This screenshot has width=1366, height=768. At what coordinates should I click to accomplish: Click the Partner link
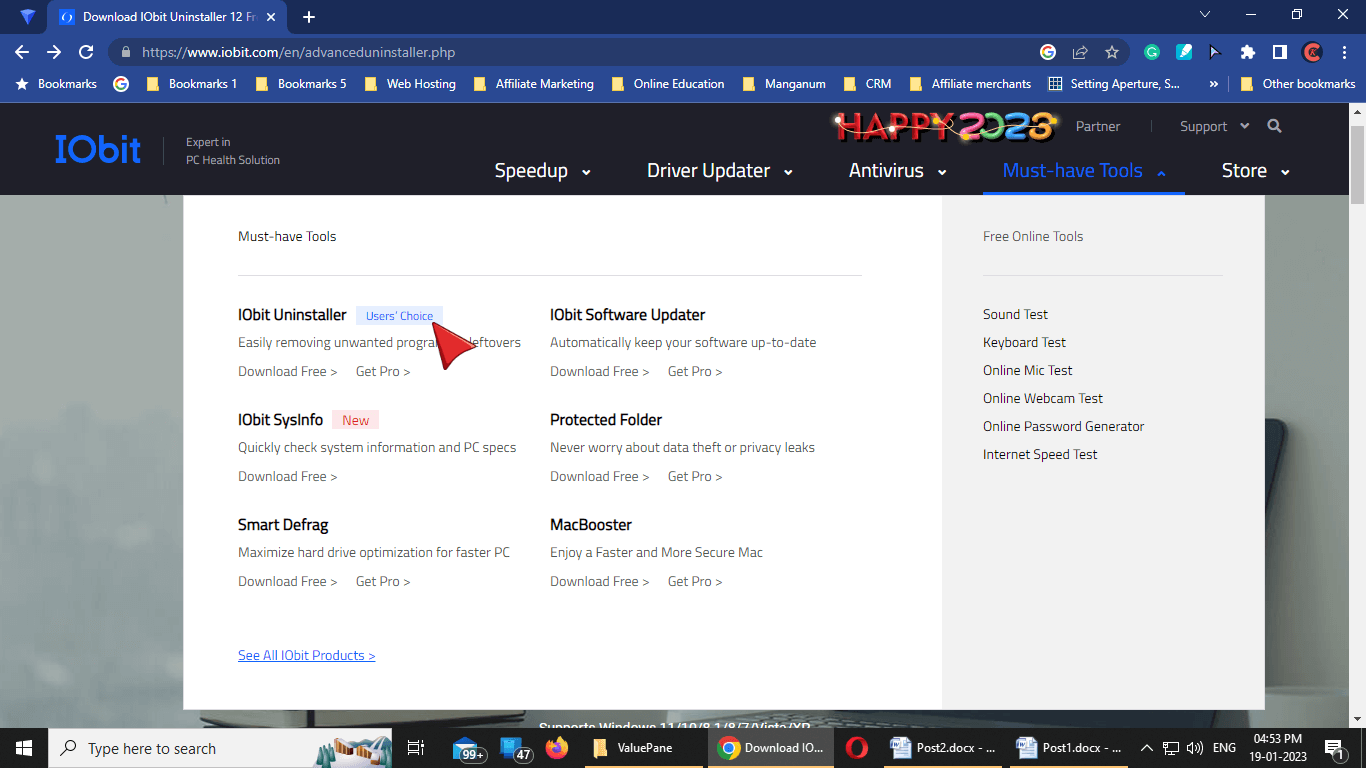[x=1098, y=126]
